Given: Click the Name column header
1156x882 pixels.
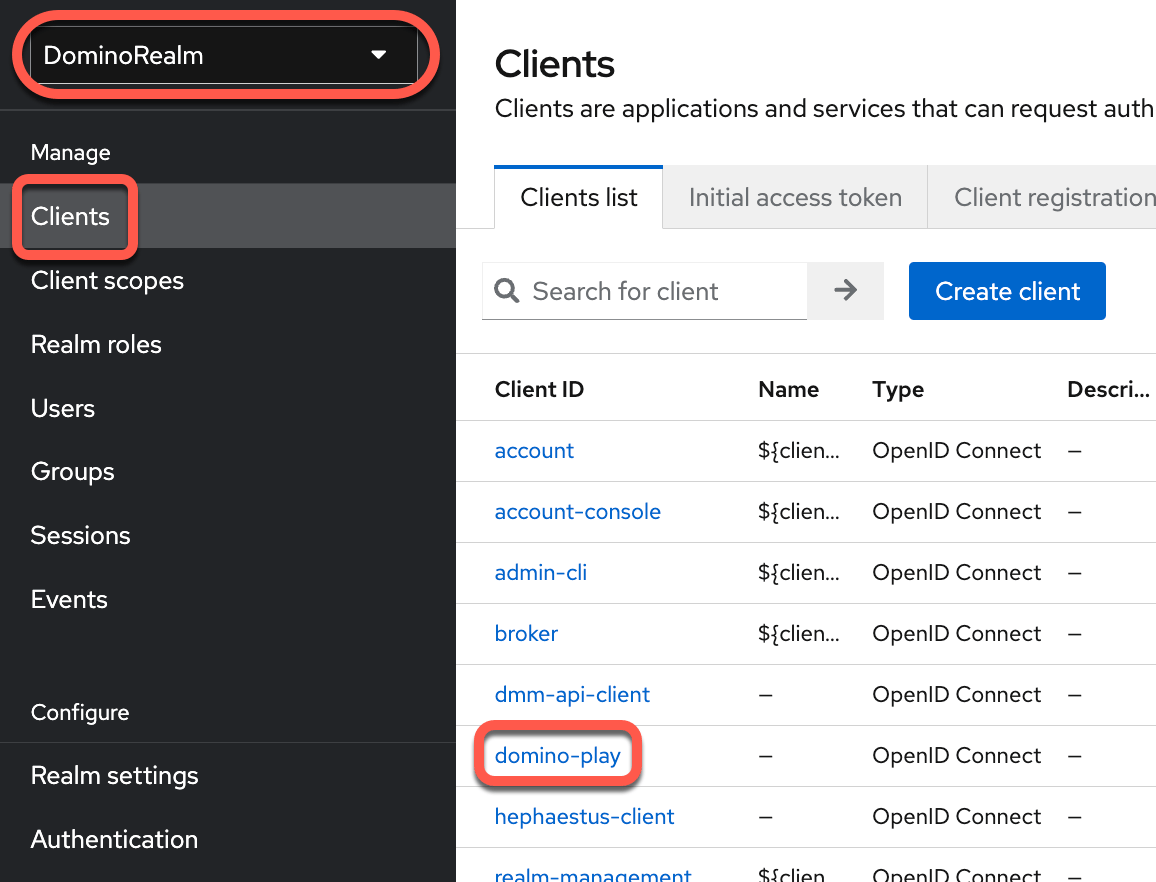Looking at the screenshot, I should (x=788, y=389).
